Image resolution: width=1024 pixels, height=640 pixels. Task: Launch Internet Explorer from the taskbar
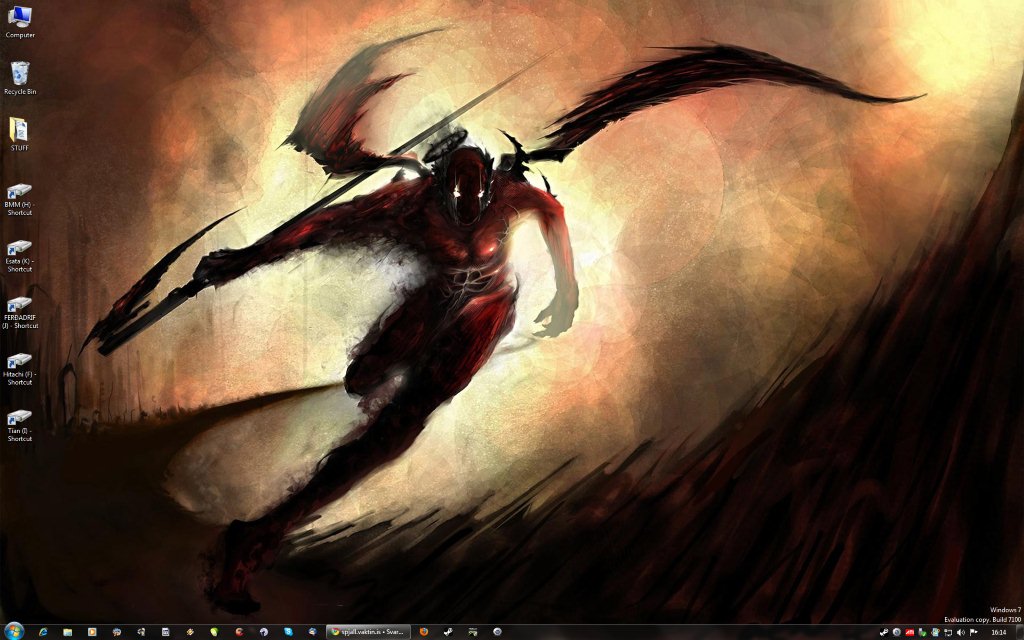tap(43, 632)
